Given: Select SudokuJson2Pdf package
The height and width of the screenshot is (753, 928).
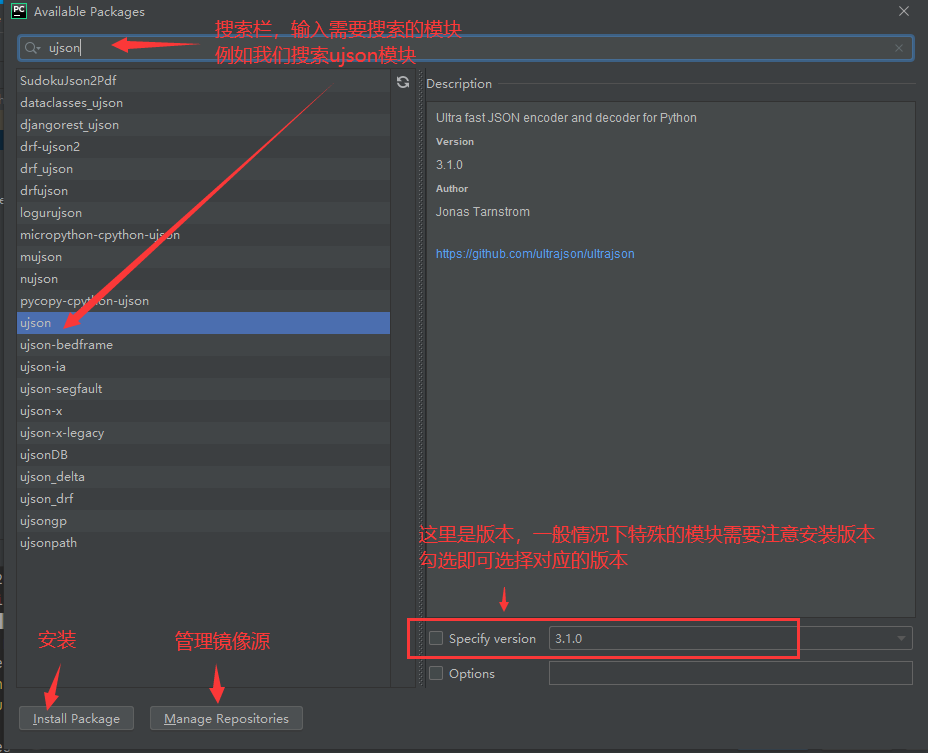Looking at the screenshot, I should point(204,81).
